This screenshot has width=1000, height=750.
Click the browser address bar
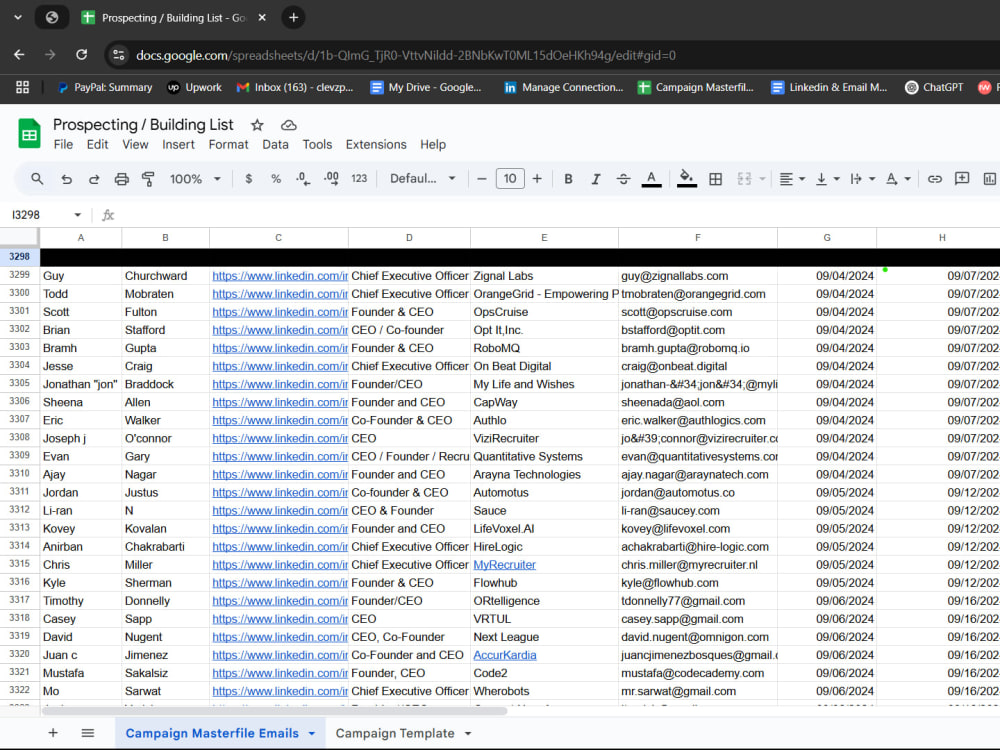click(x=406, y=55)
